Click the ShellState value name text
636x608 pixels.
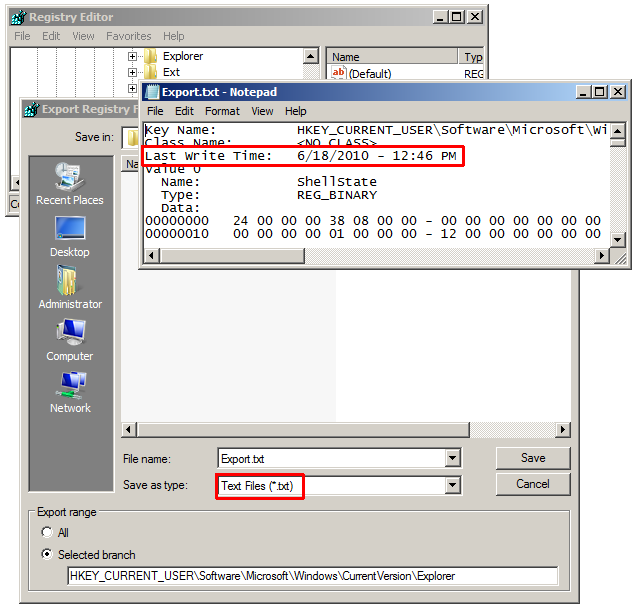pos(337,182)
